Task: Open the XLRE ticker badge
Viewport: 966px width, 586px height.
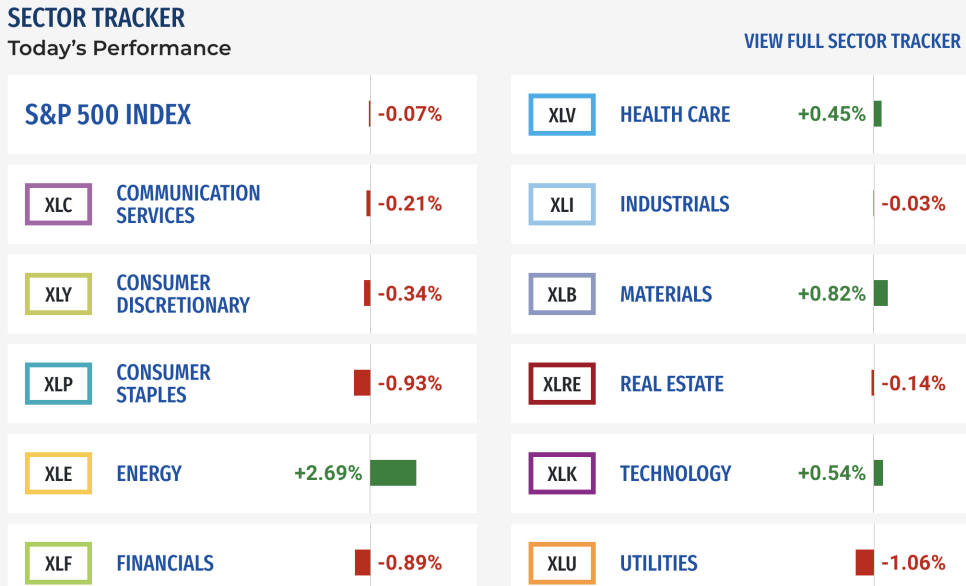Action: click(x=562, y=383)
